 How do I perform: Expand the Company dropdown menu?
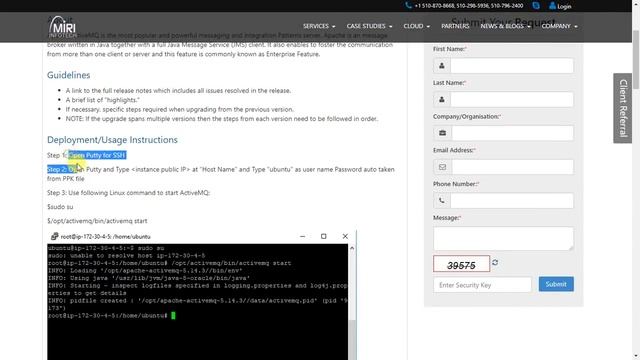(x=559, y=26)
